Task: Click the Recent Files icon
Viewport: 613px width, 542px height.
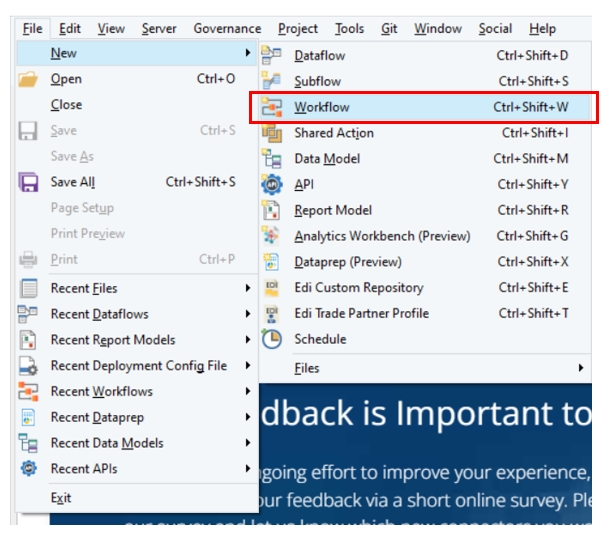Action: pos(29,289)
